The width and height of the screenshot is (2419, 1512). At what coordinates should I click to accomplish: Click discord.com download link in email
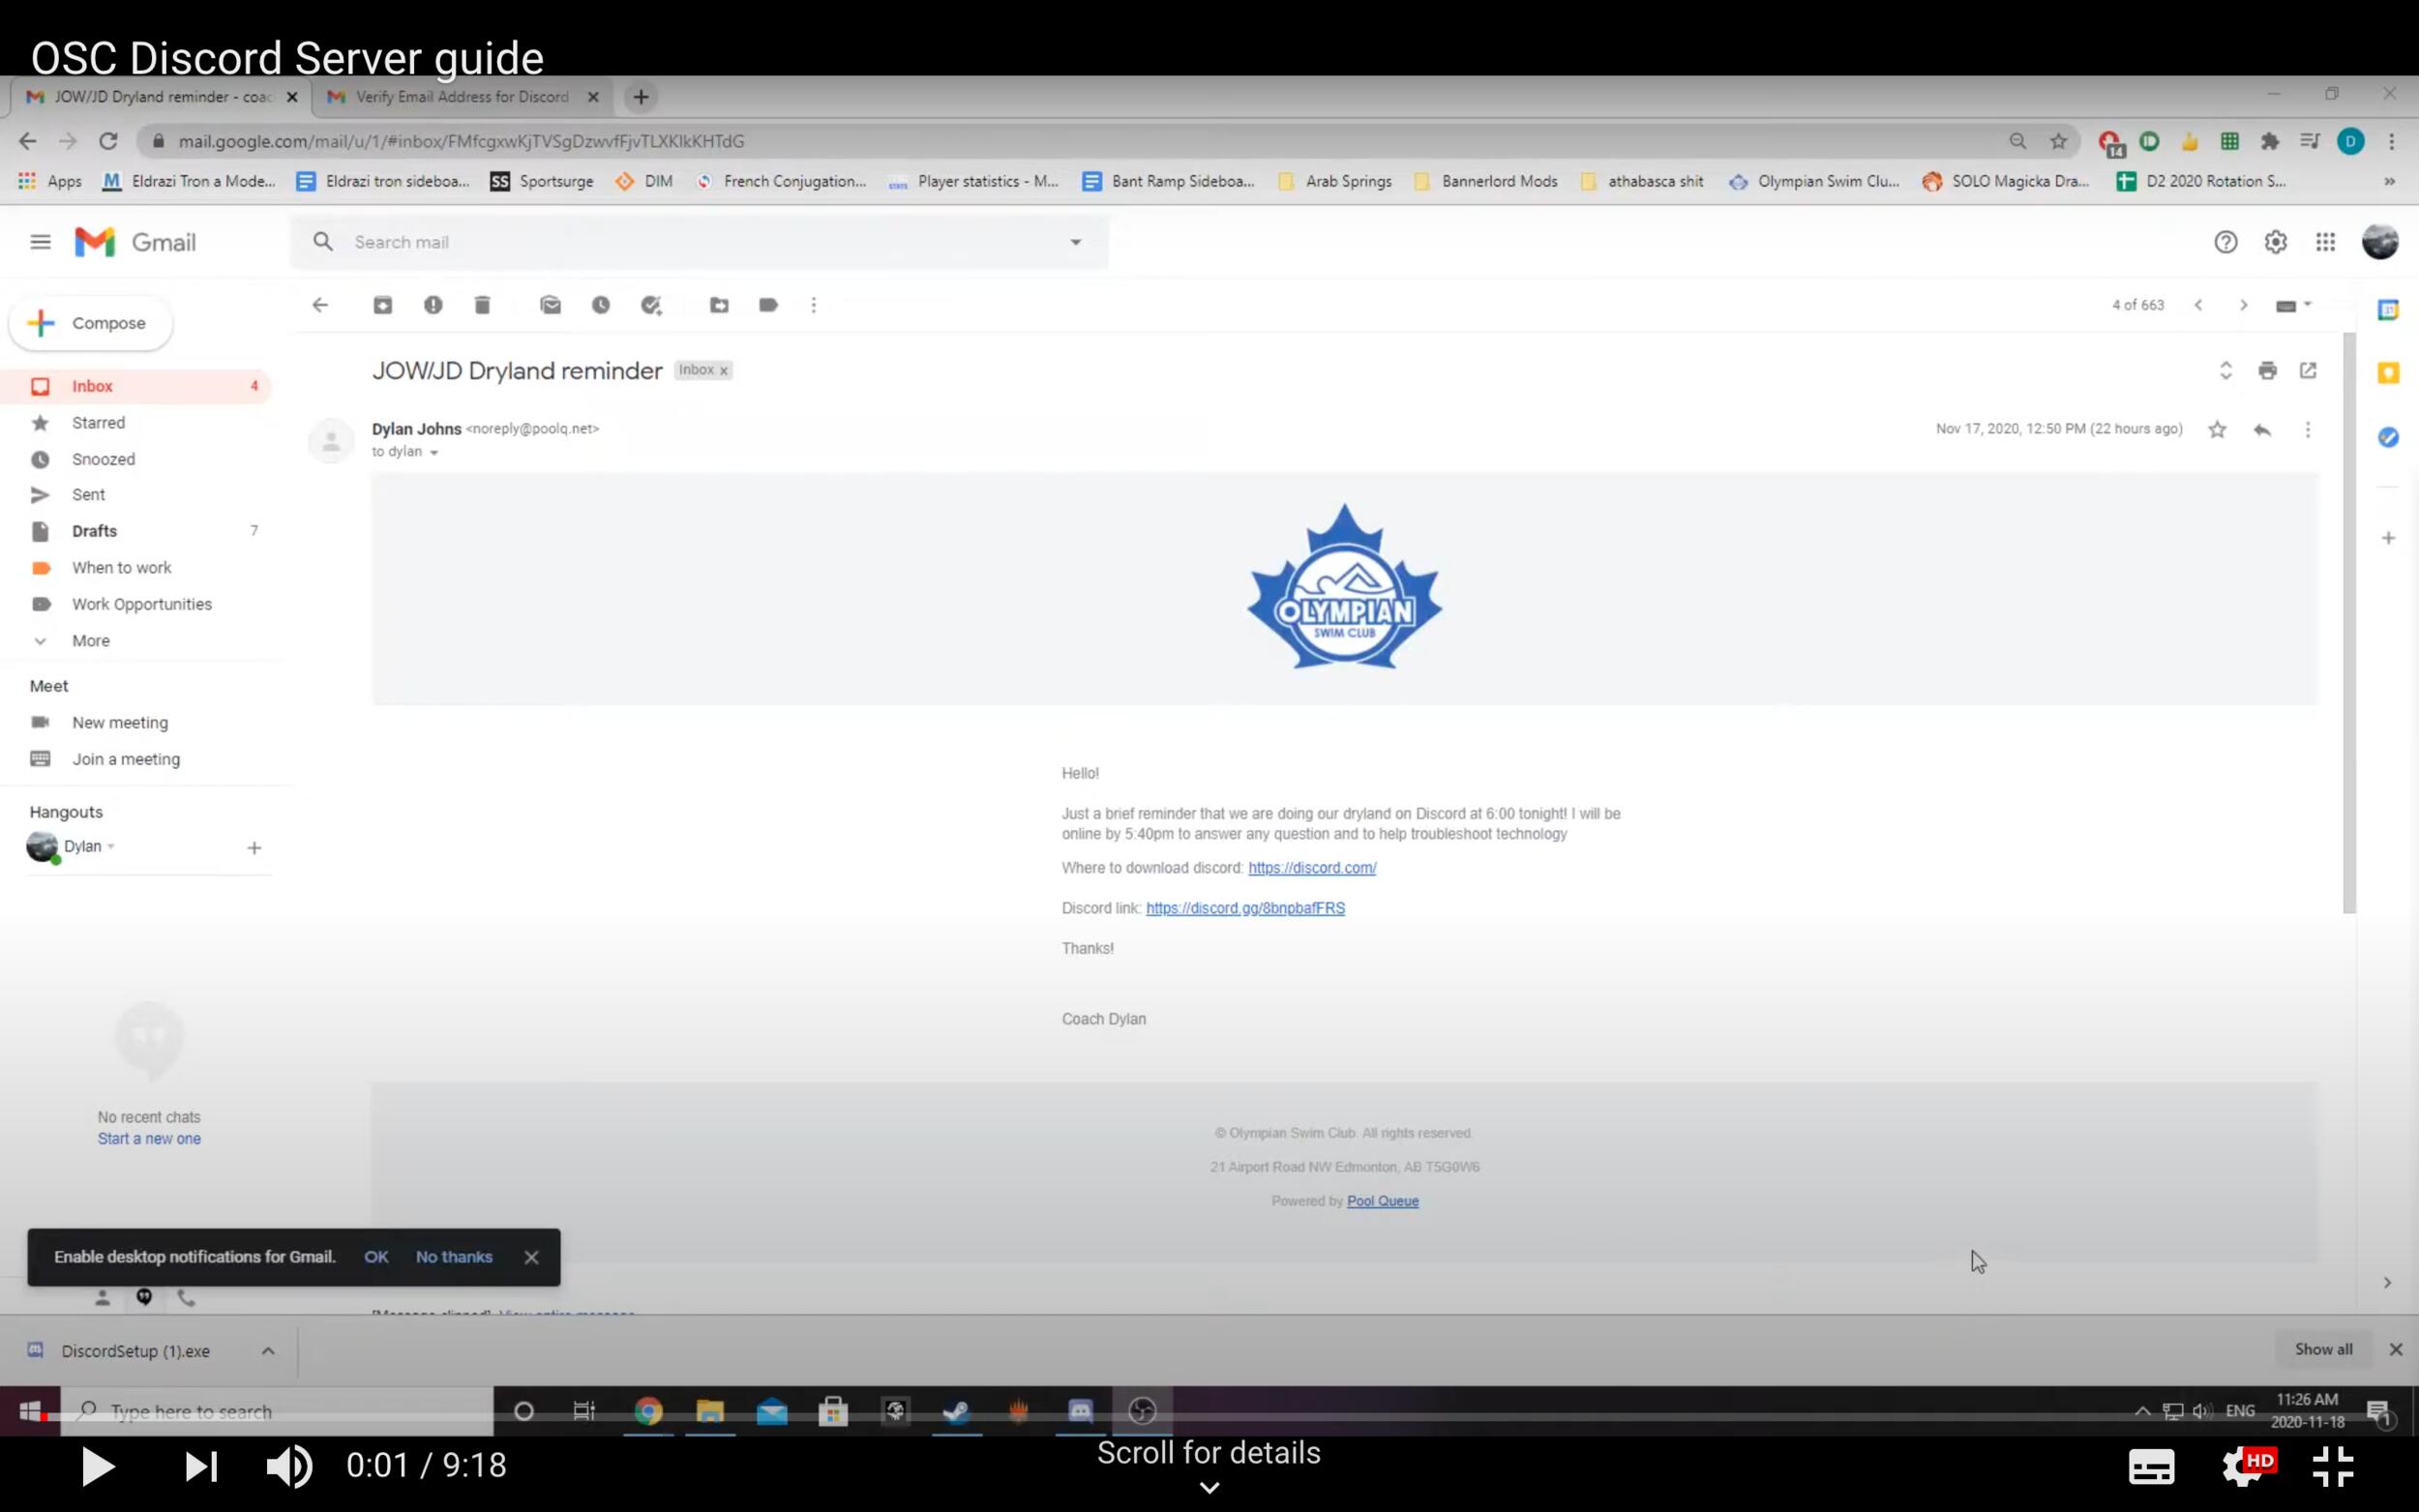coord(1313,868)
